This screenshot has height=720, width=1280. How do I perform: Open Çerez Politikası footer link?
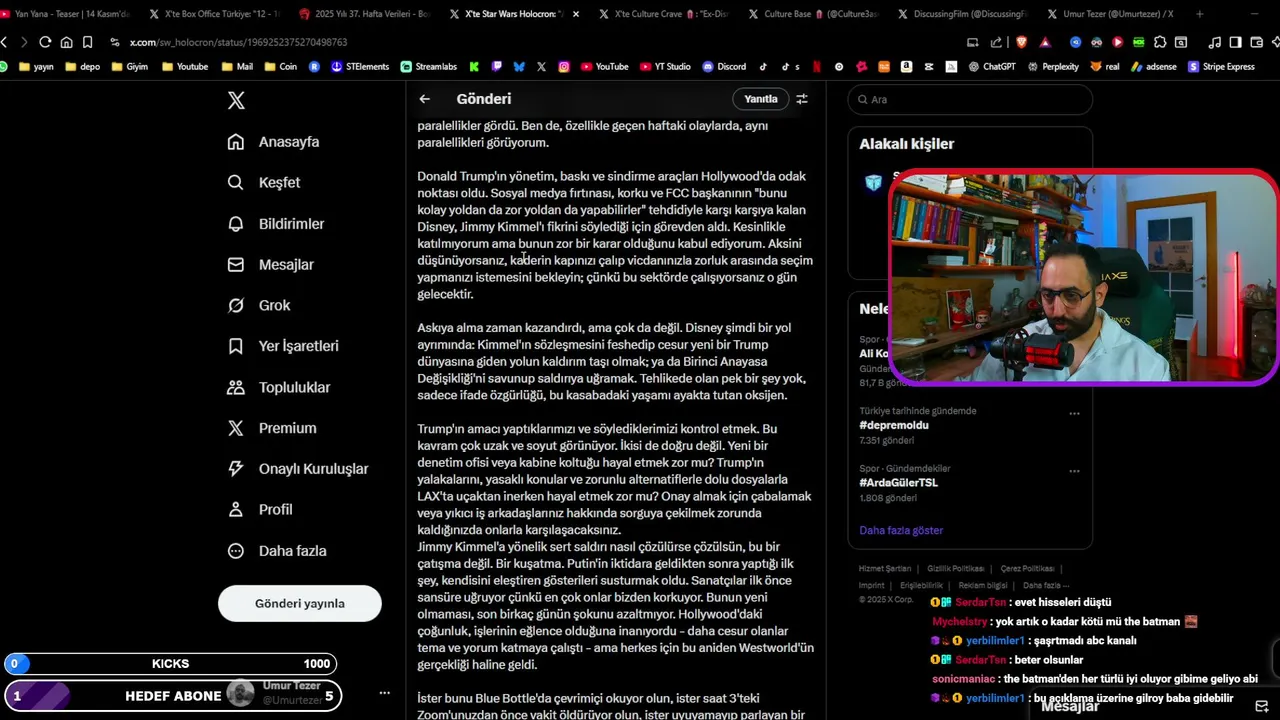point(1028,568)
